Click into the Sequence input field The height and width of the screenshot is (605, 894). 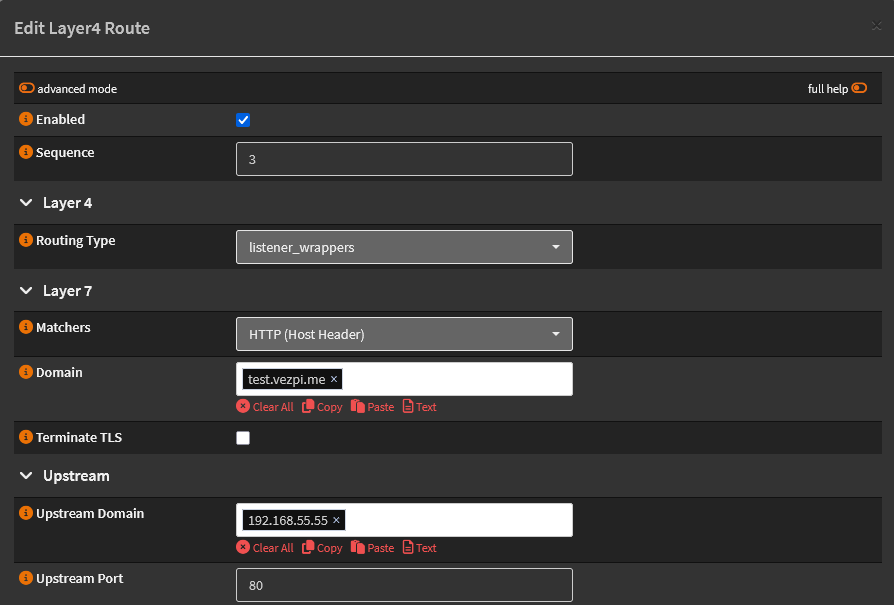tap(404, 159)
